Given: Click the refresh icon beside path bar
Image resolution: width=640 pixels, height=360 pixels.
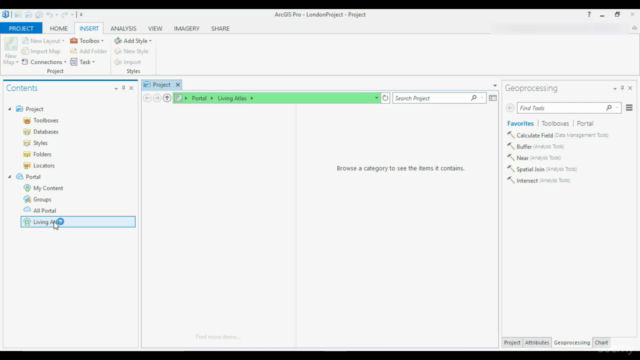Looking at the screenshot, I should pos(385,98).
